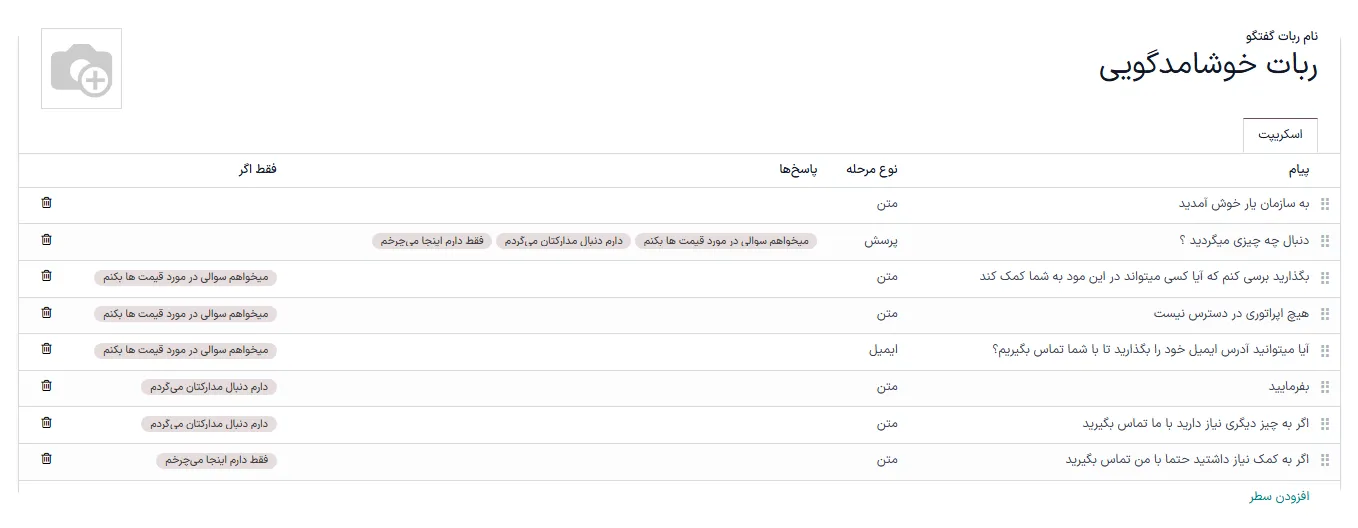Open step type 'ایمیل' cell
Screen dimensions: 1358x528
click(x=882, y=350)
